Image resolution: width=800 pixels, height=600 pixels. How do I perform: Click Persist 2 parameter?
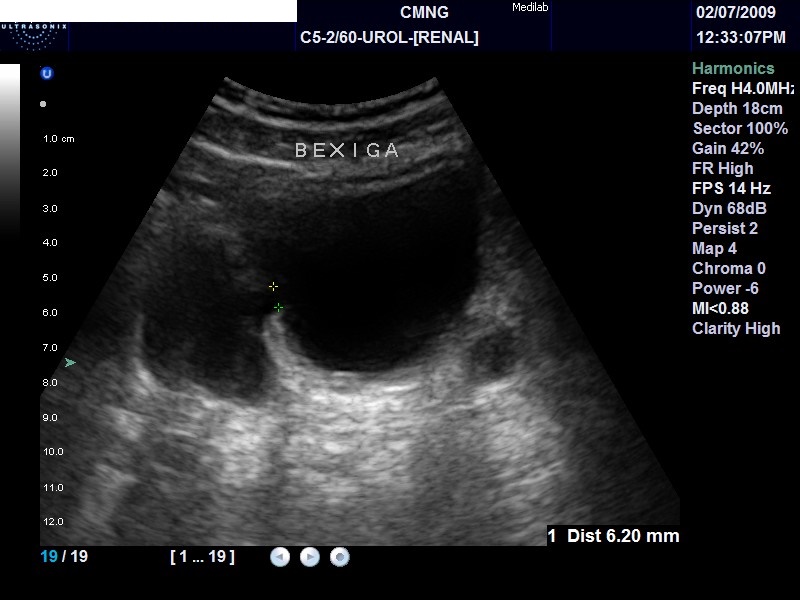tap(724, 228)
